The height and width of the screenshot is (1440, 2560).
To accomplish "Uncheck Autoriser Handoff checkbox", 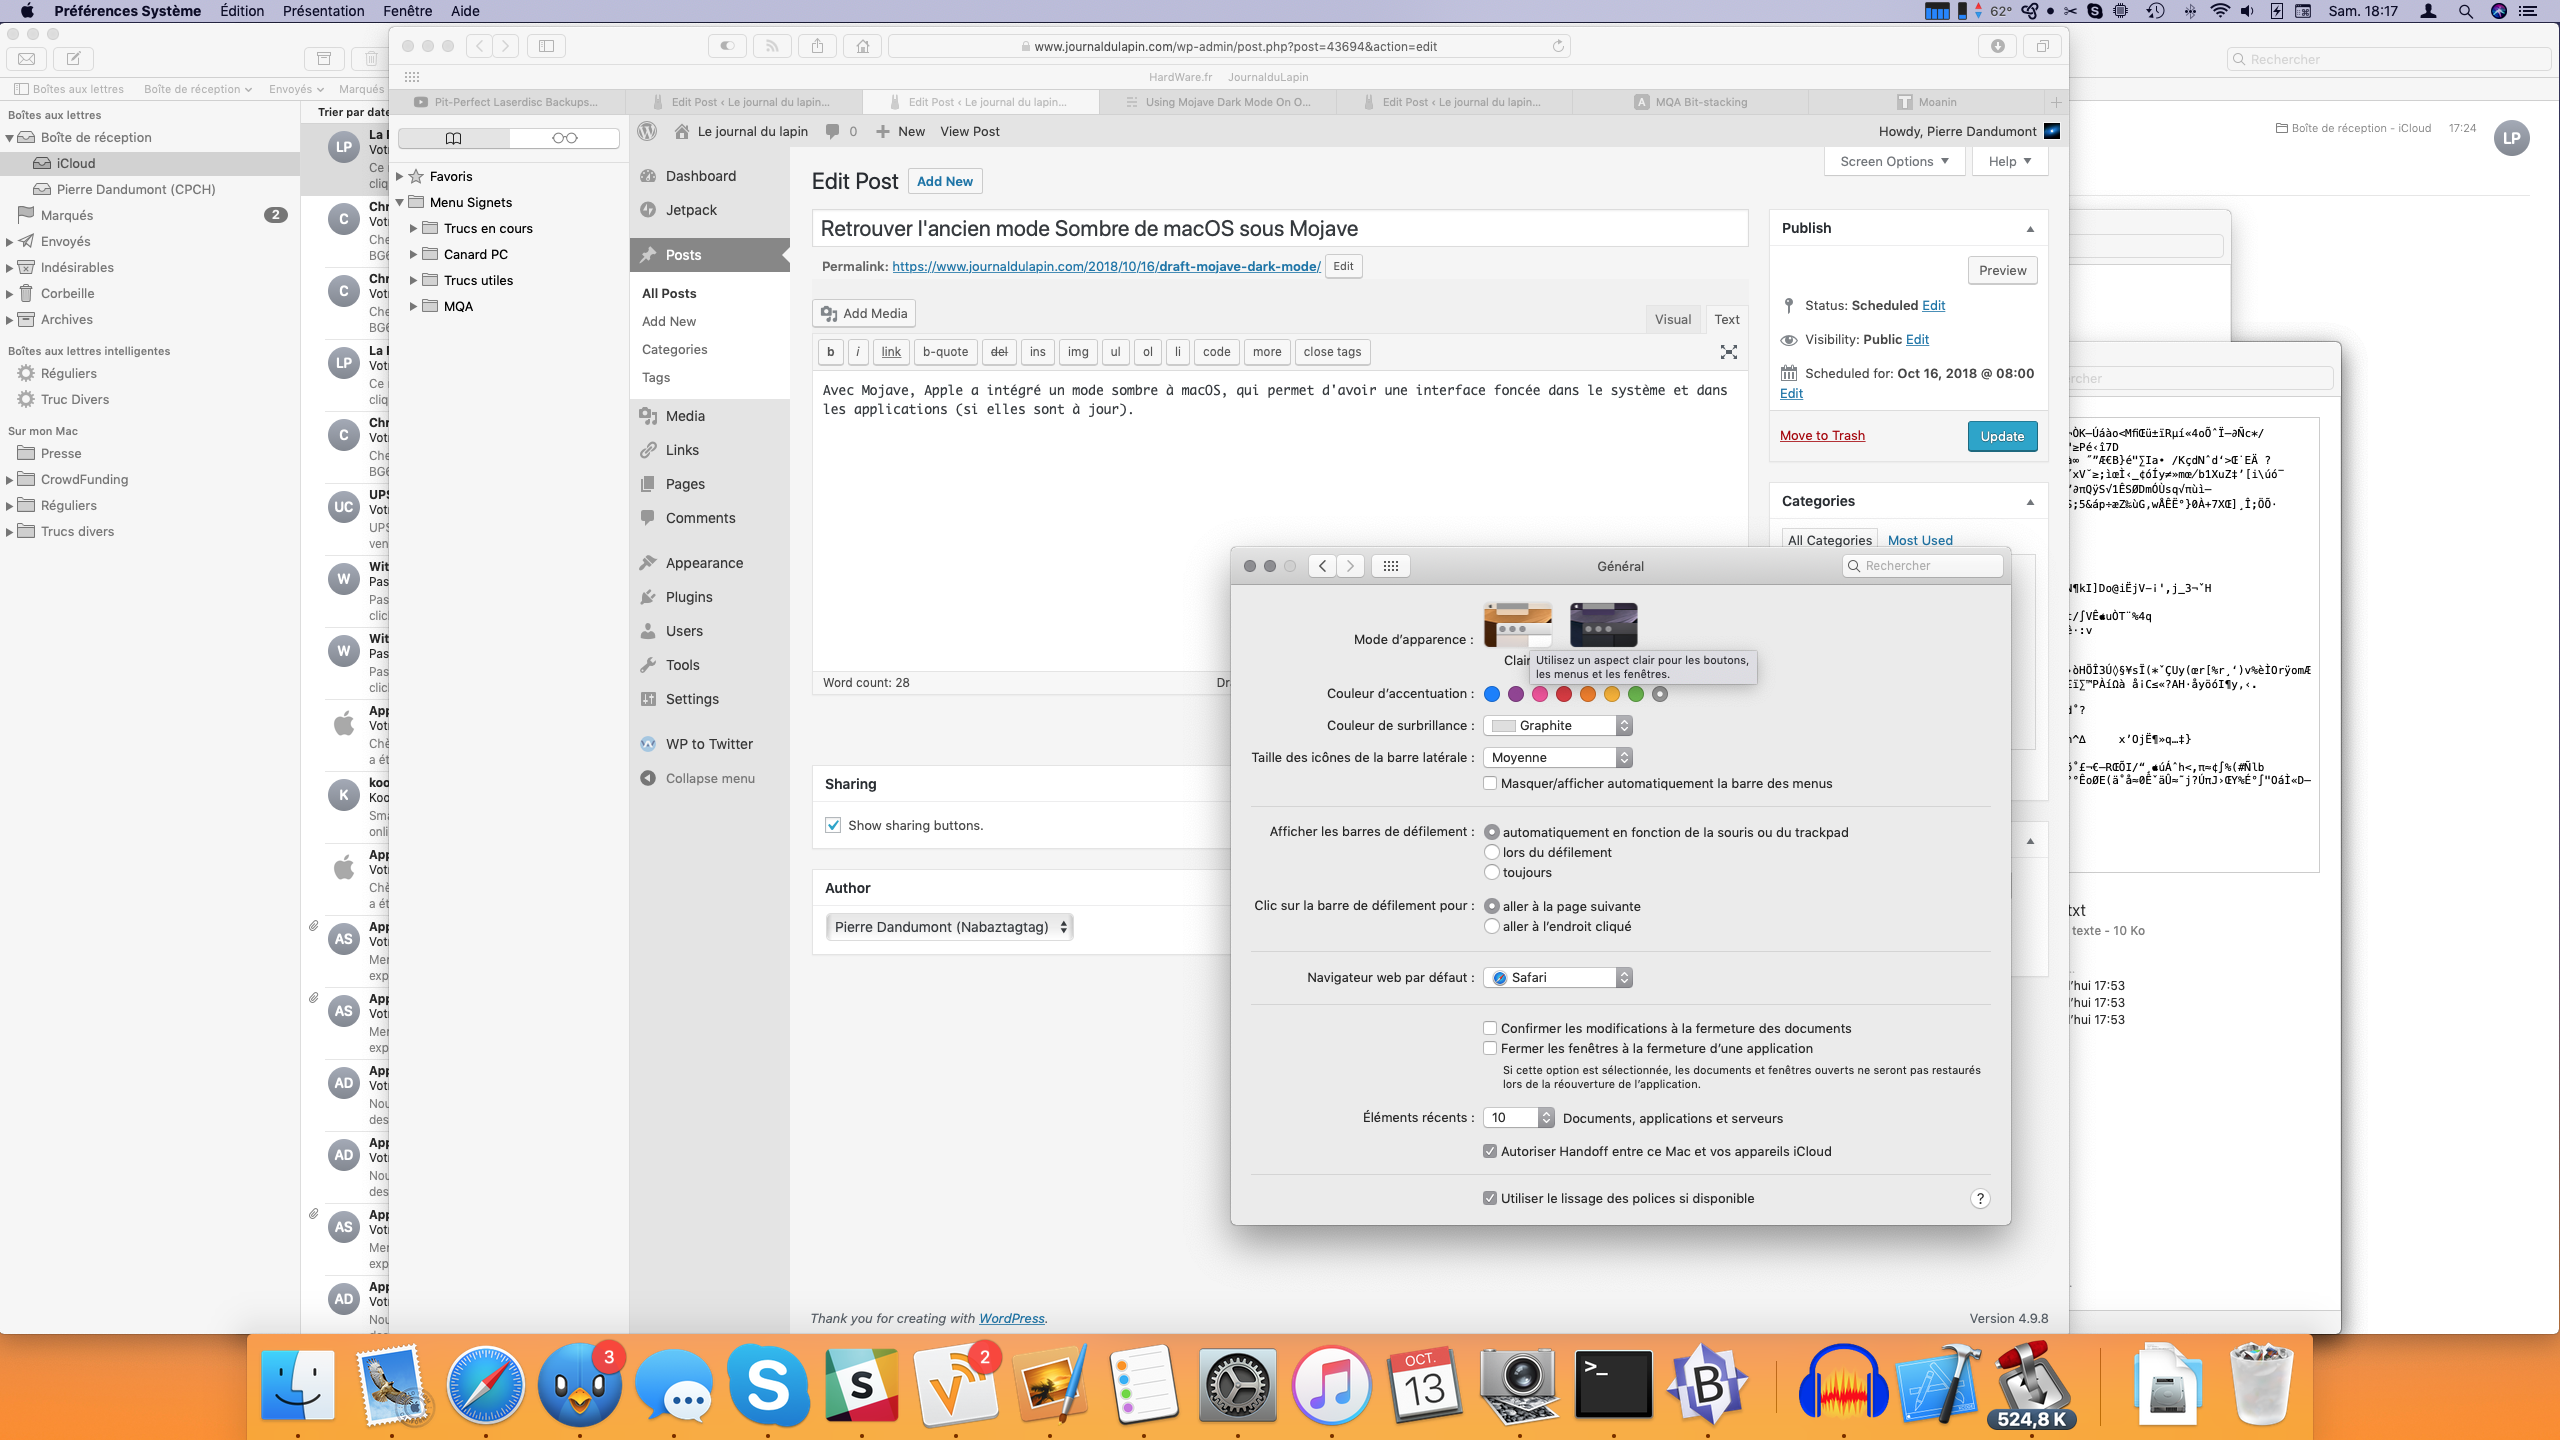I will tap(1490, 1151).
